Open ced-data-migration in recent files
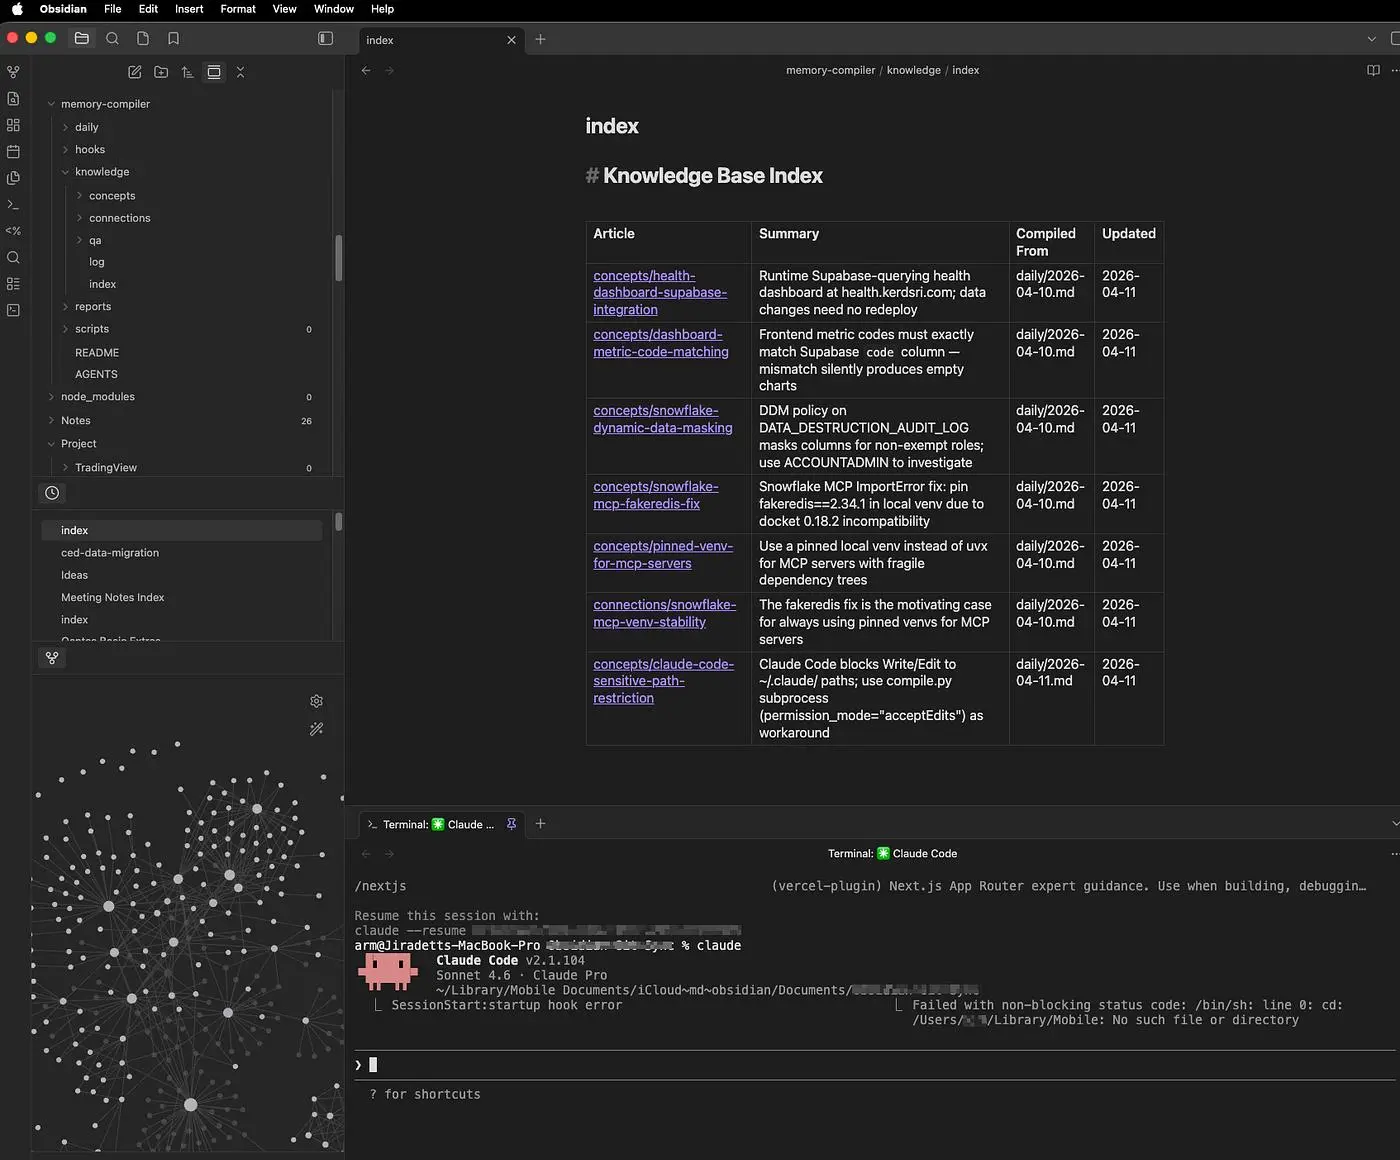 pos(110,553)
